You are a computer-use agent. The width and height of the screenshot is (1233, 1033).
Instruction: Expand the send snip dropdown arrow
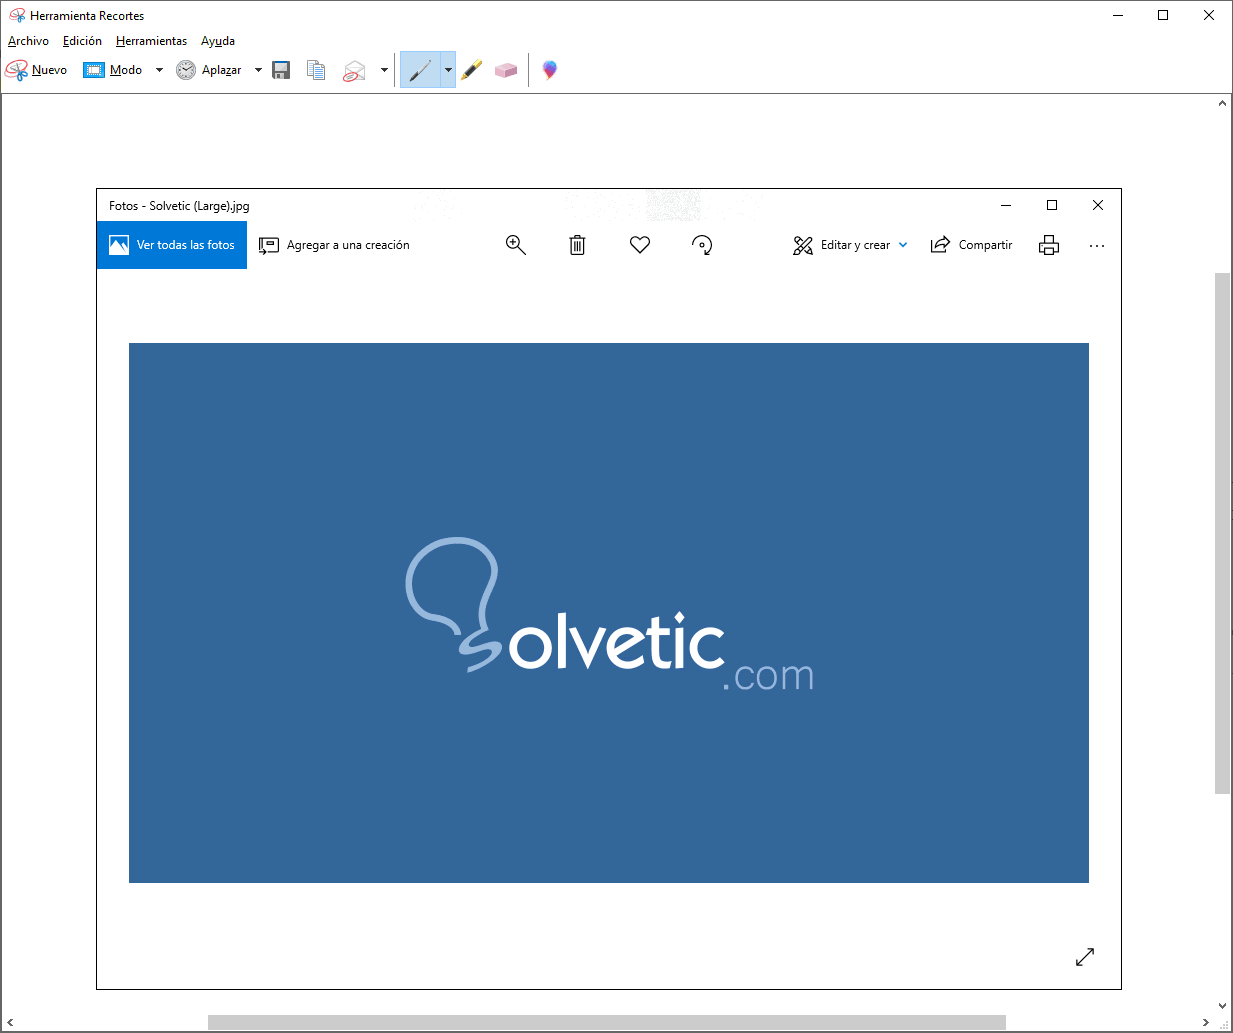tap(384, 70)
